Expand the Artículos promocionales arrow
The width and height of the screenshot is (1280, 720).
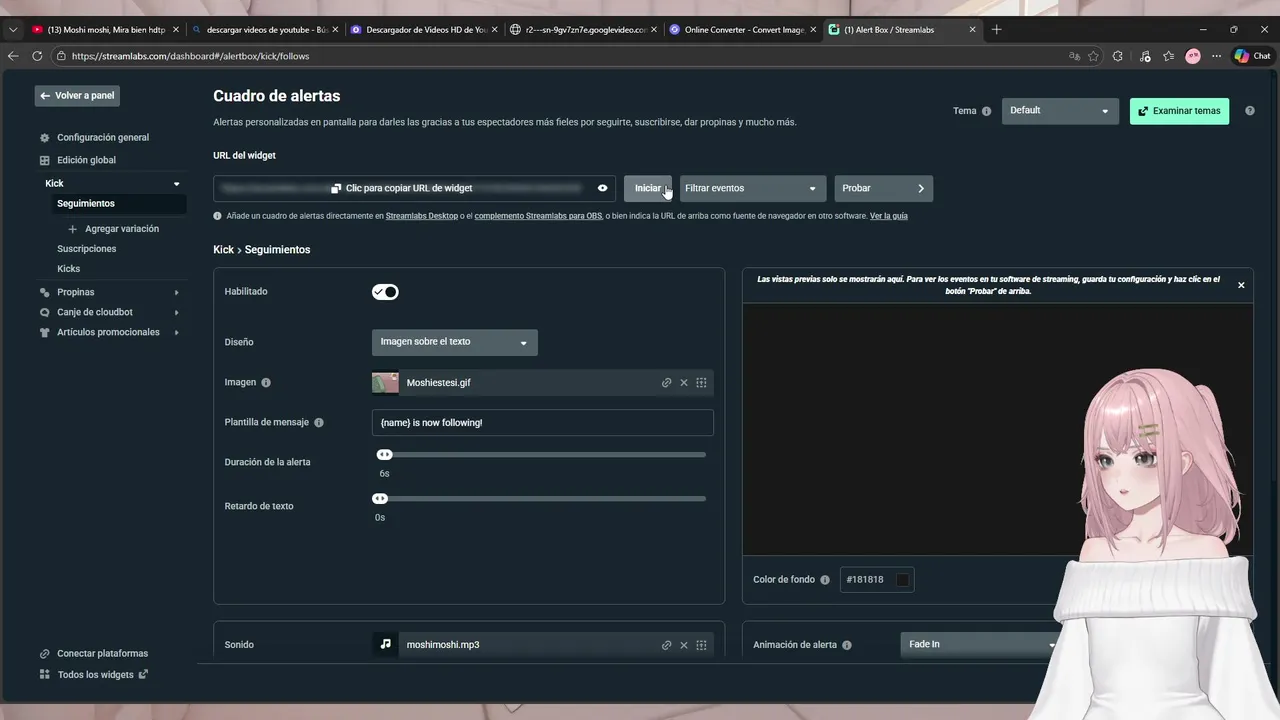point(177,333)
